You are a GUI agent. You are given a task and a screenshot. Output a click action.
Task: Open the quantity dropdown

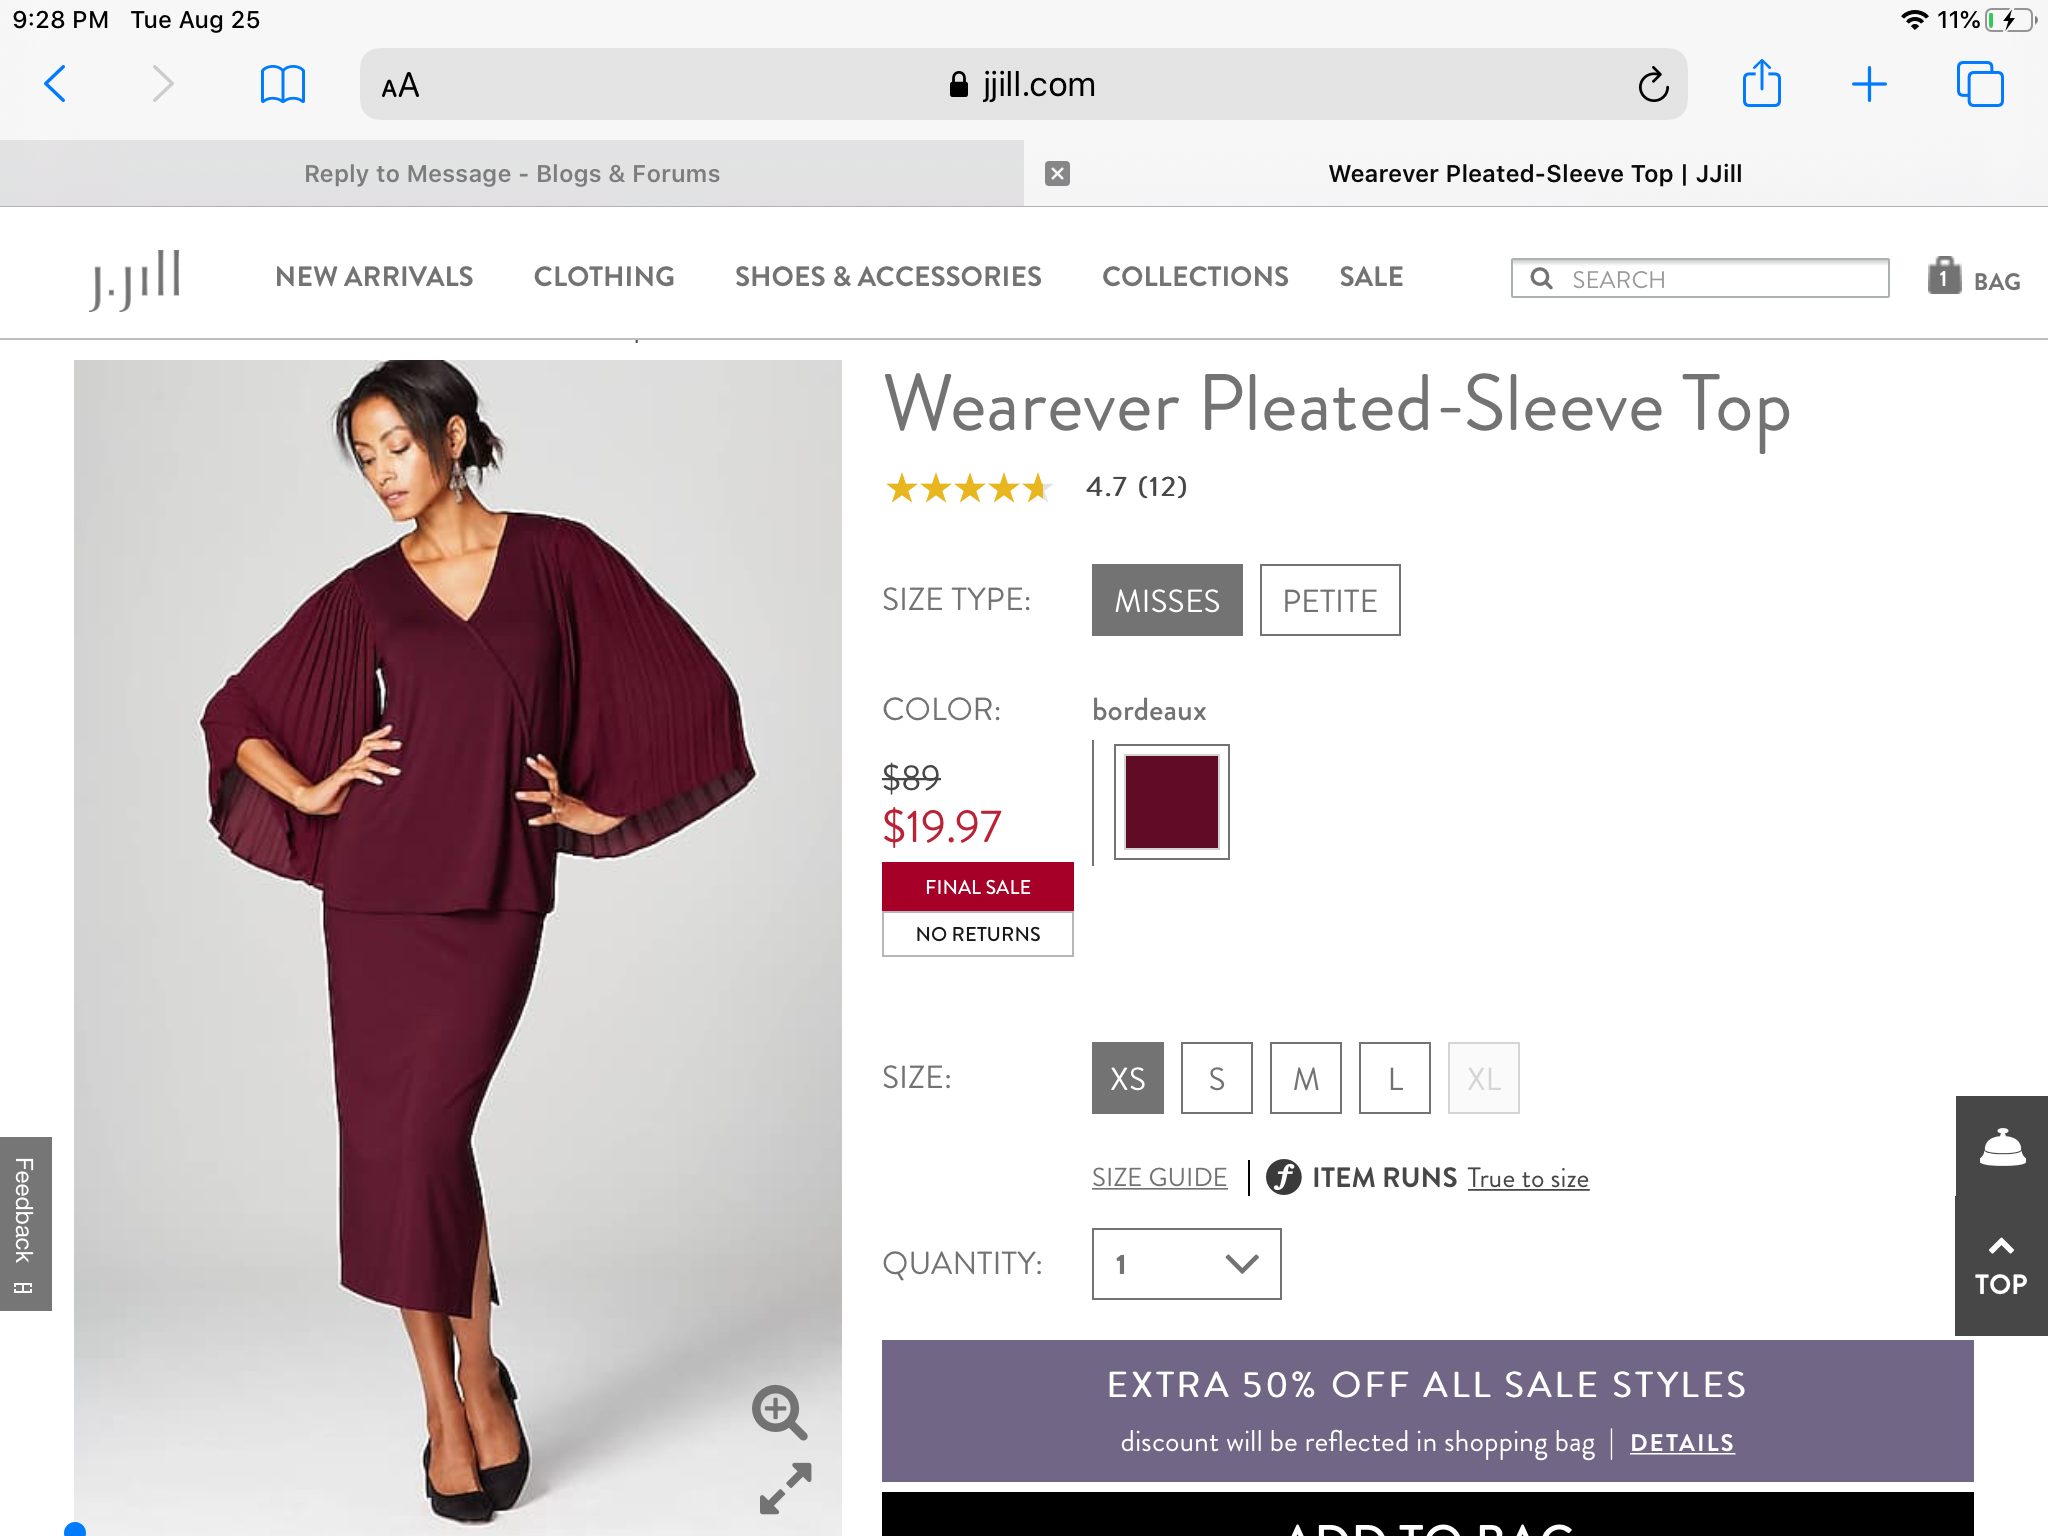coord(1186,1264)
